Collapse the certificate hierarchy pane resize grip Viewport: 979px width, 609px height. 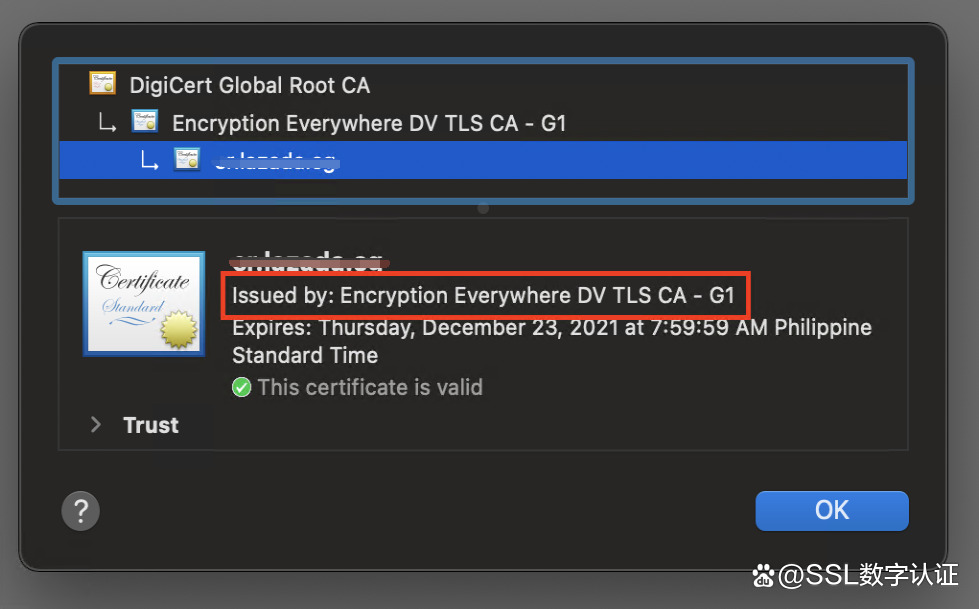(483, 207)
